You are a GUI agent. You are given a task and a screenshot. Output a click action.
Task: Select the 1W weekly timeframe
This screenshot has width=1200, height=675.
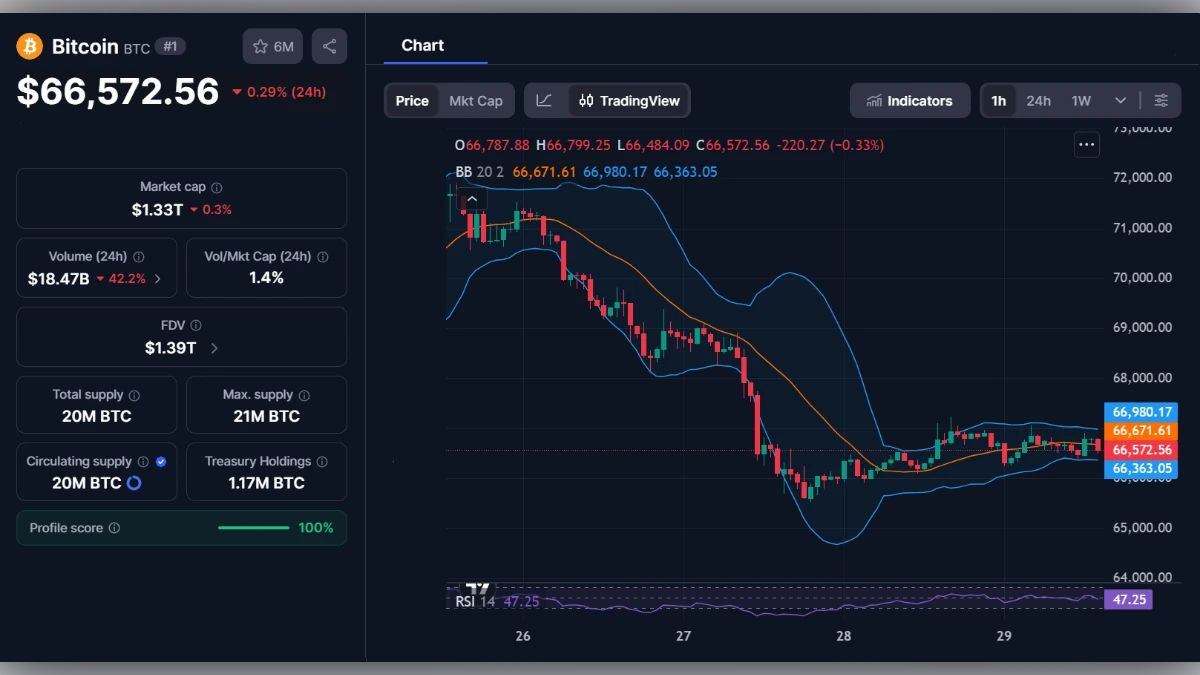point(1079,100)
